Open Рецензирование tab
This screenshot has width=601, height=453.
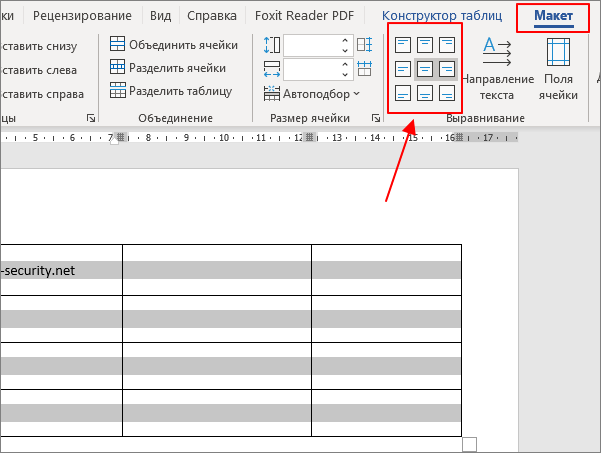82,16
